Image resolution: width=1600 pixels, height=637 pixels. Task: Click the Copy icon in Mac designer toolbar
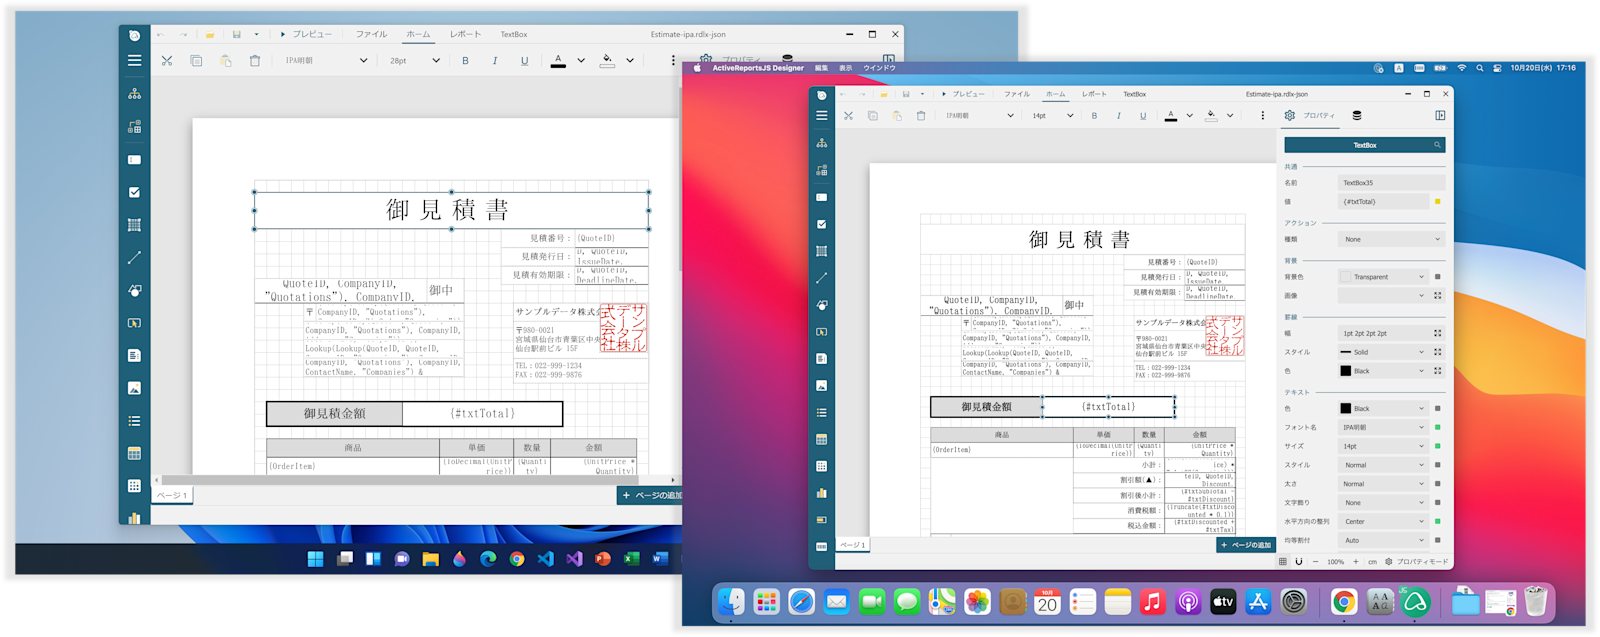(872, 116)
